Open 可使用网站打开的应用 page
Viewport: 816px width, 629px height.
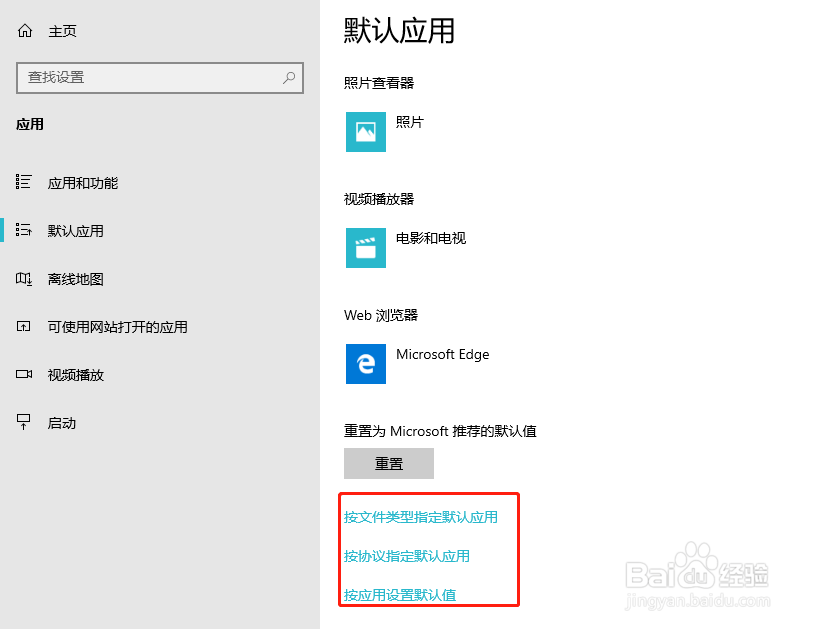[x=118, y=327]
